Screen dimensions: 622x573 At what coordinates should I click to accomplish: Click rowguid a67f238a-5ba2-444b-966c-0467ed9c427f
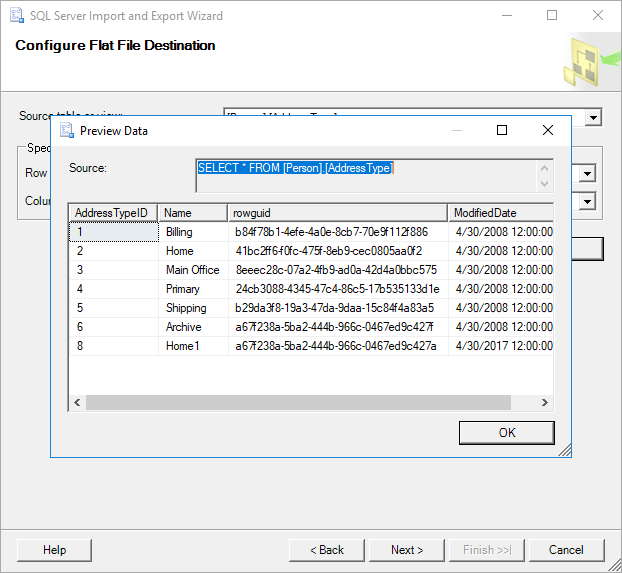coord(338,327)
